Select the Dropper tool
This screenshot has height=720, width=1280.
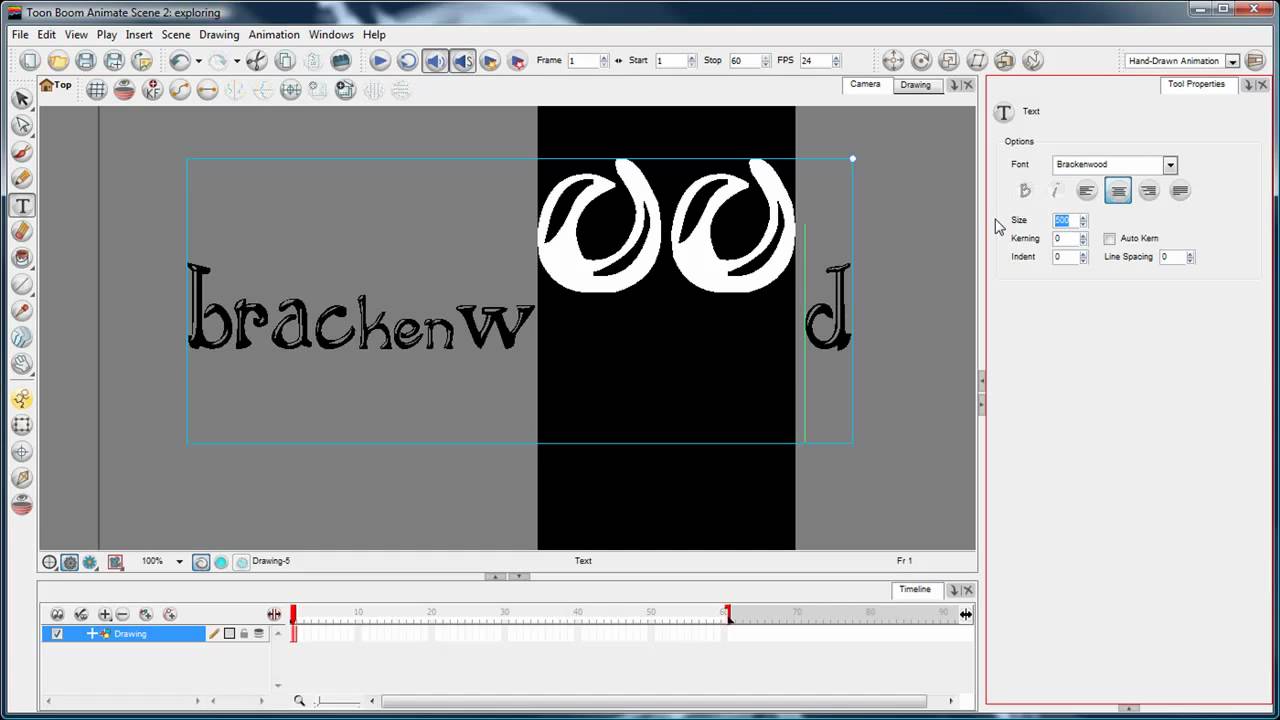22,311
